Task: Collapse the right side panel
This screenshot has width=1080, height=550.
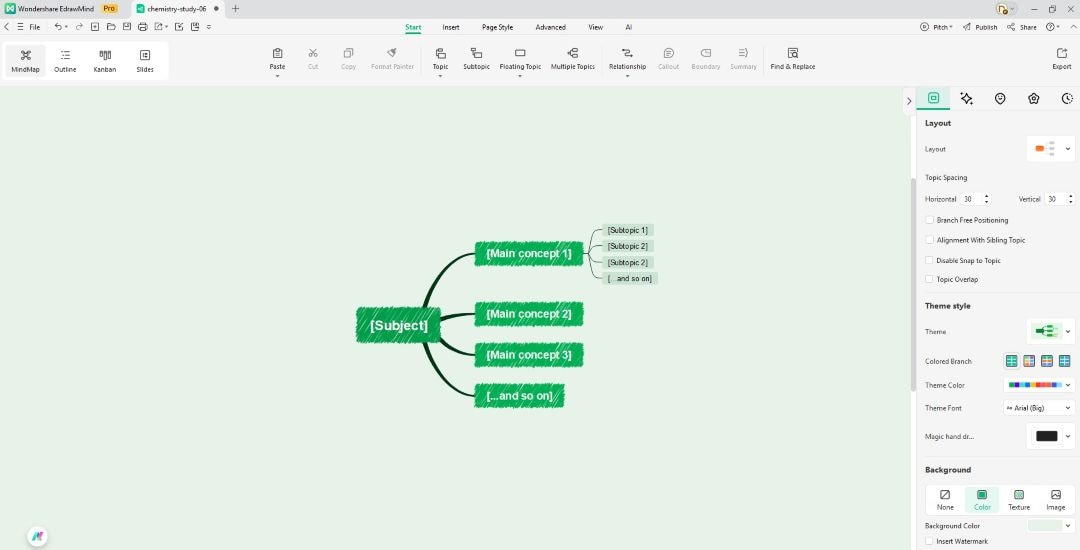Action: [x=908, y=101]
